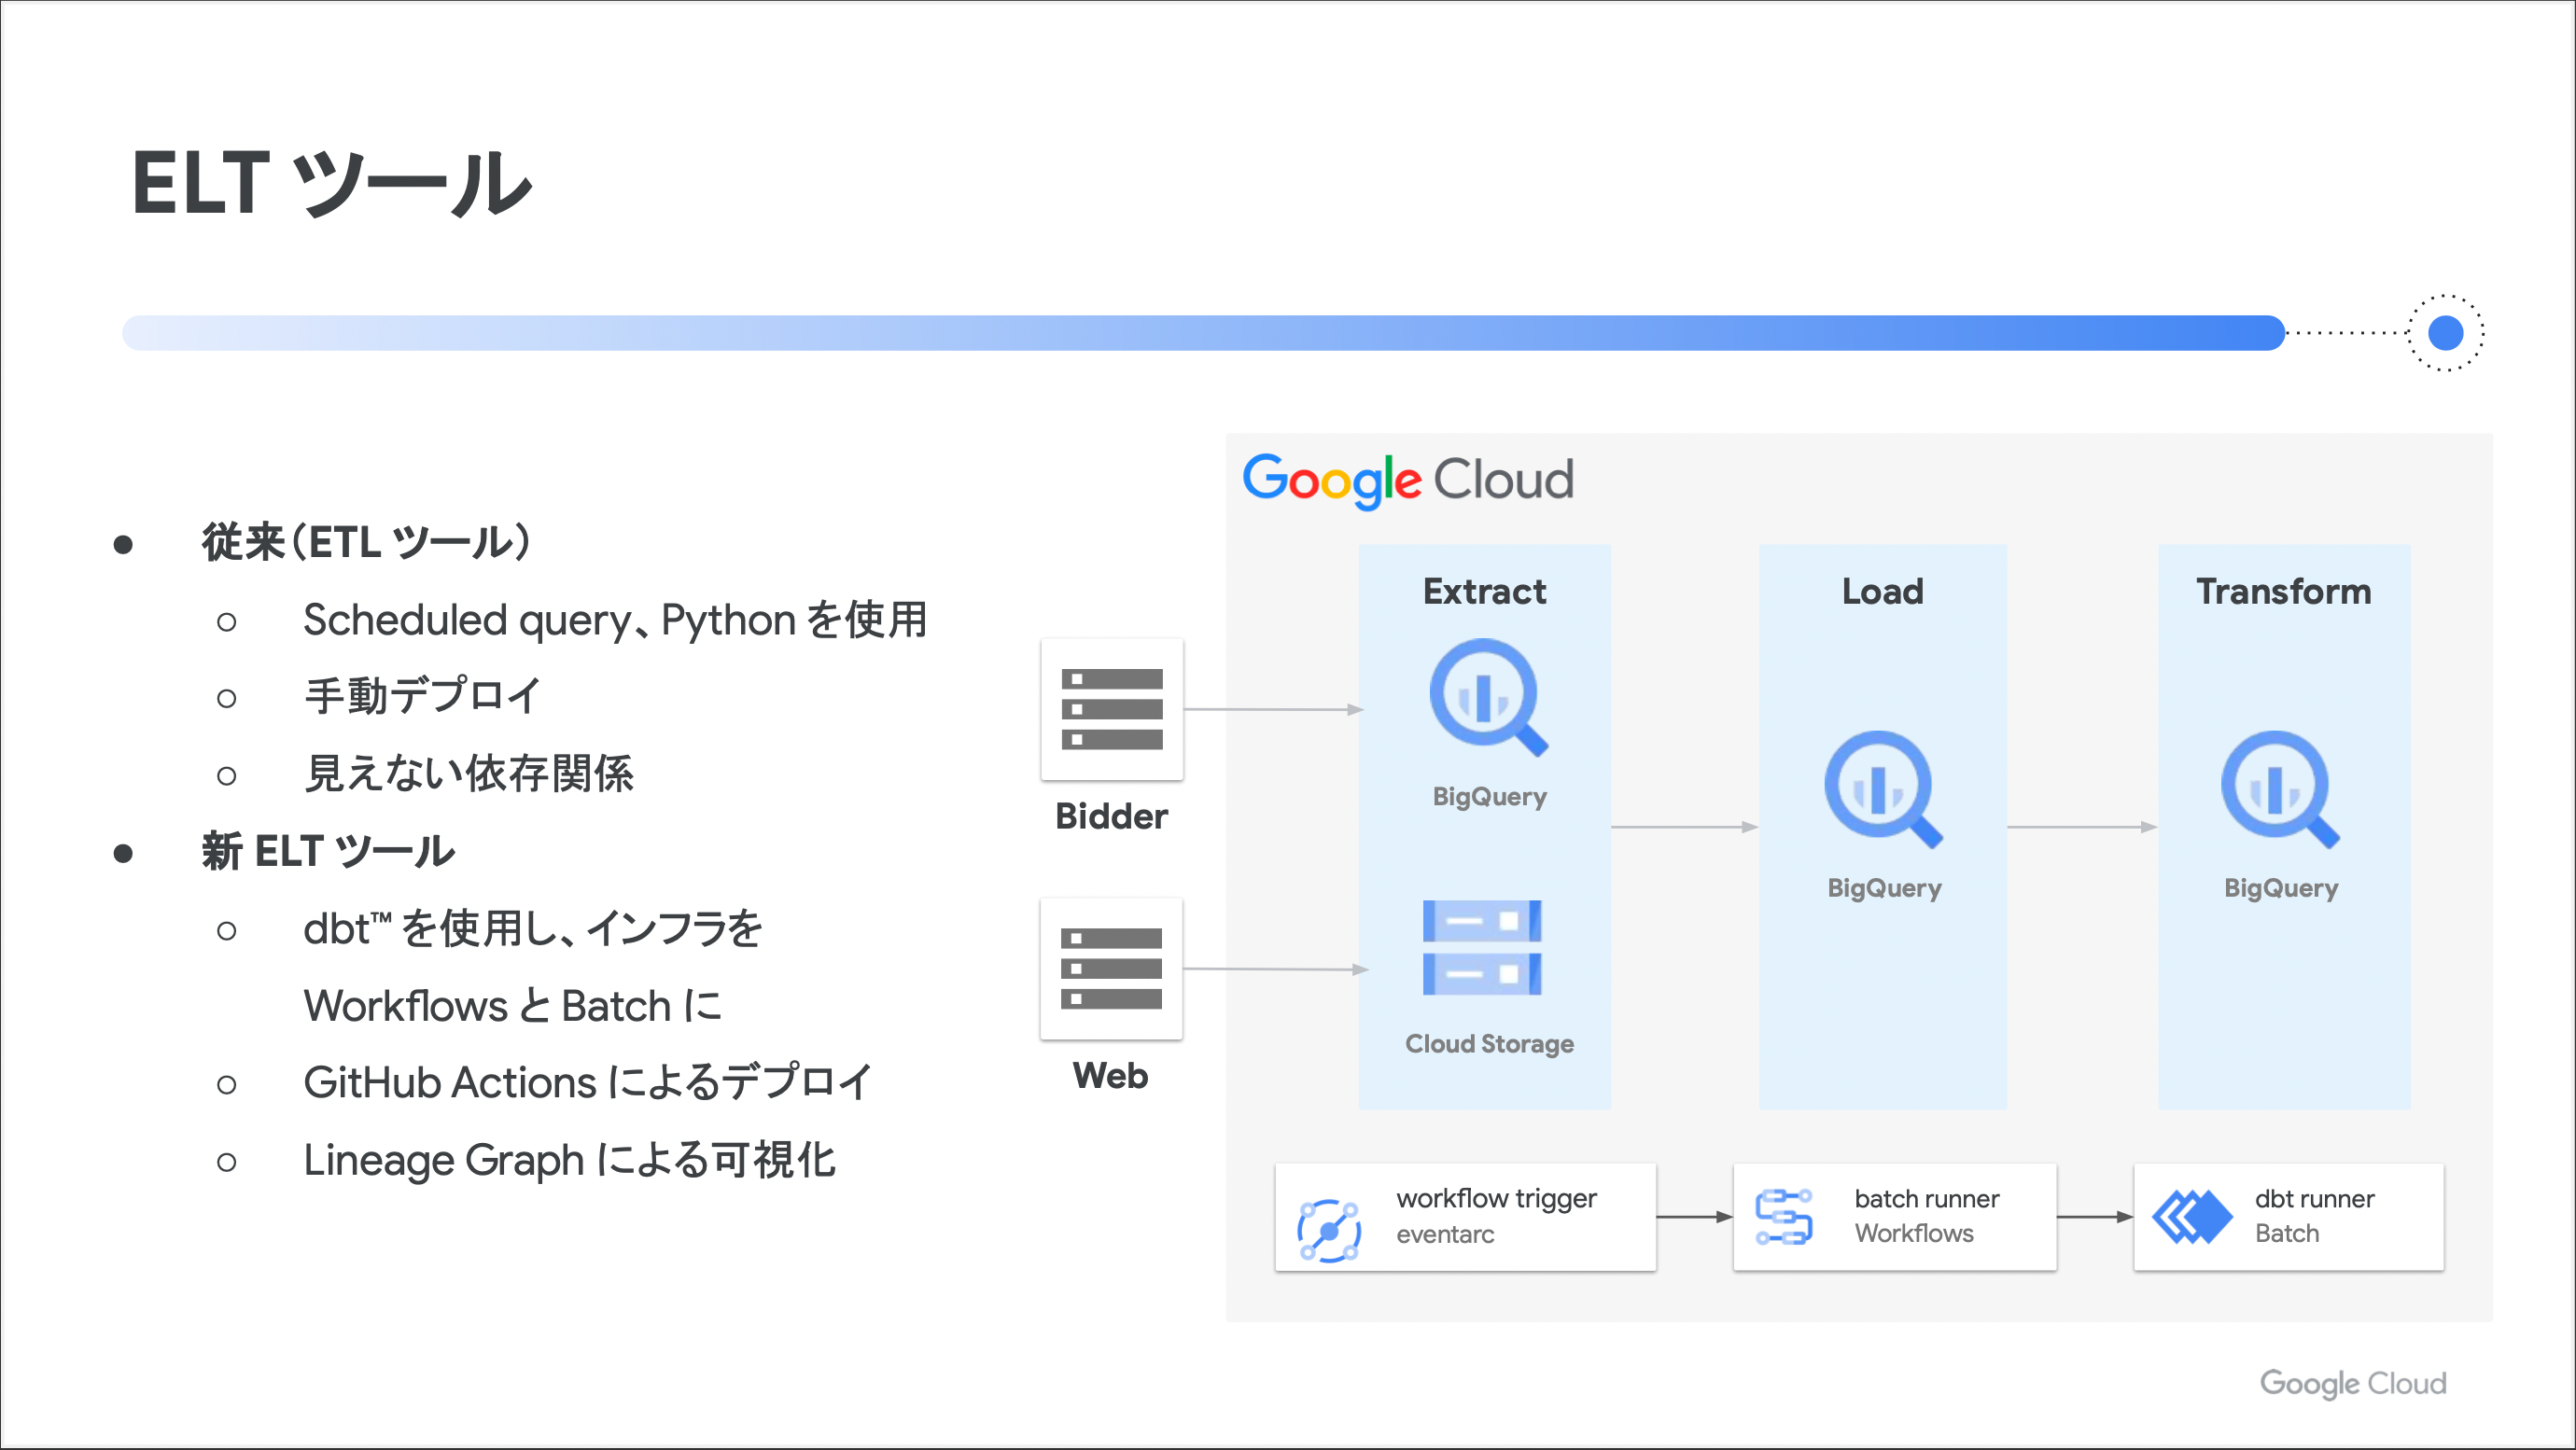Click the Extract column heading

coord(1484,591)
